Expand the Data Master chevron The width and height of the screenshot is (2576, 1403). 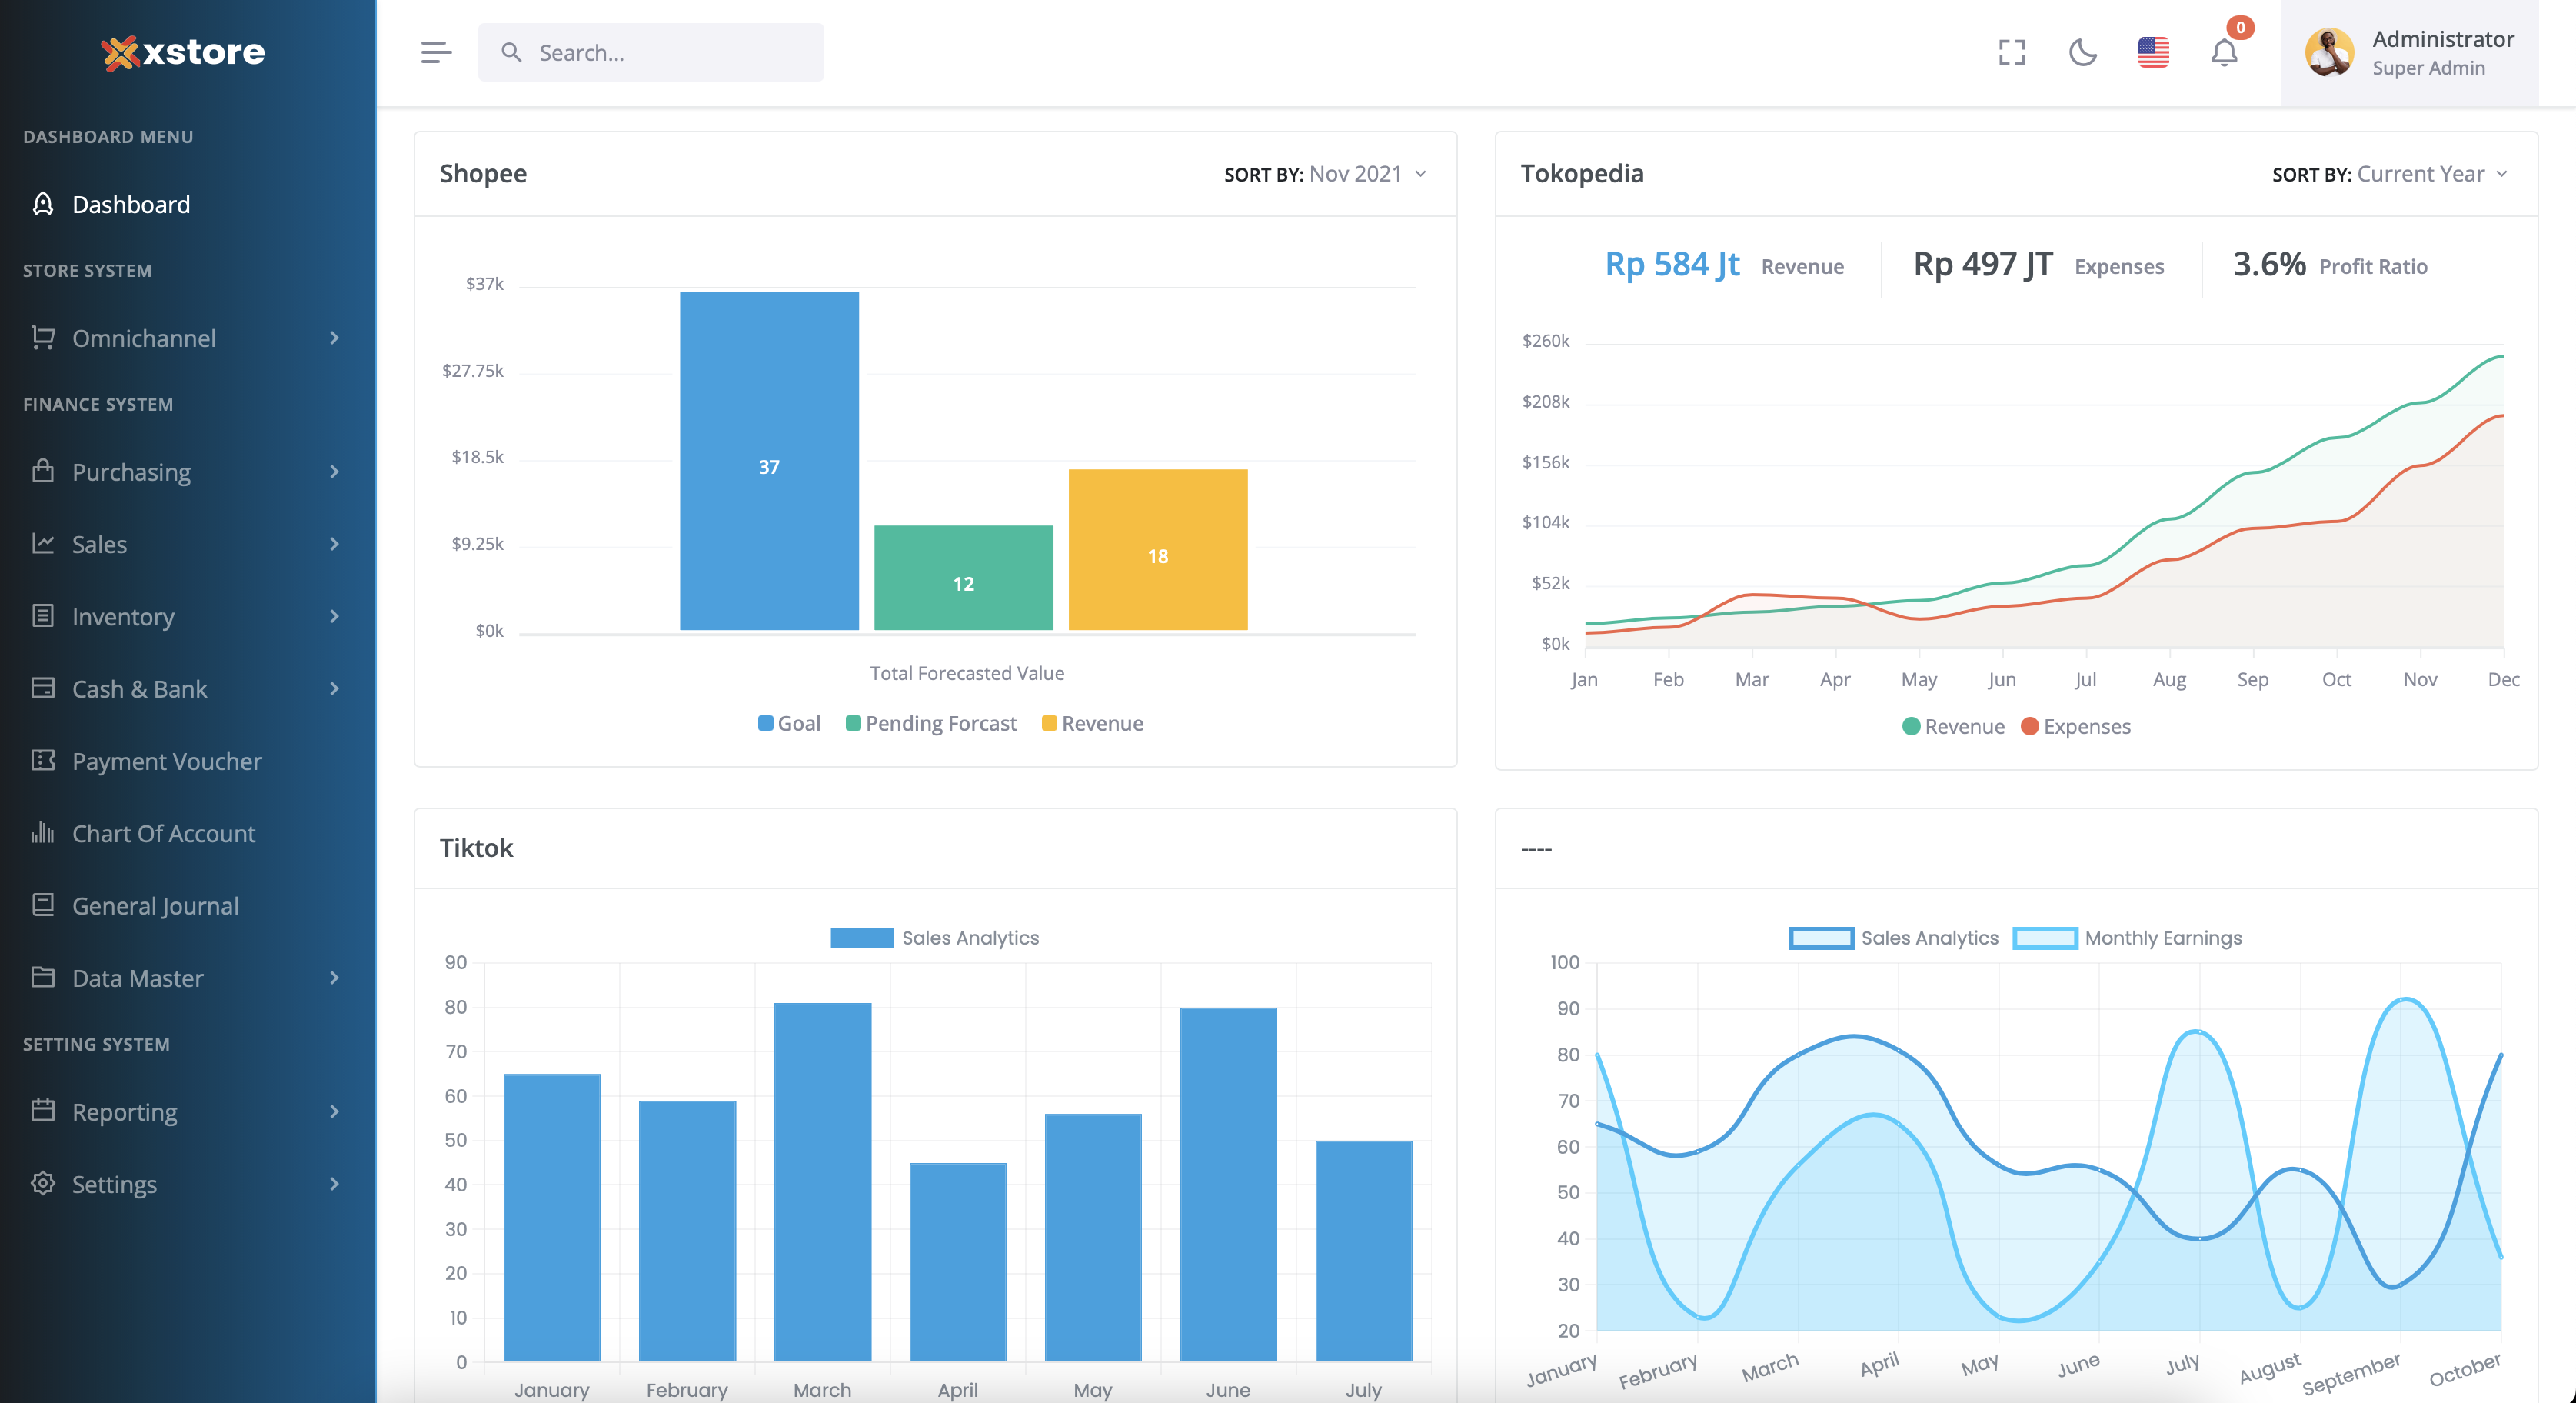click(x=334, y=977)
